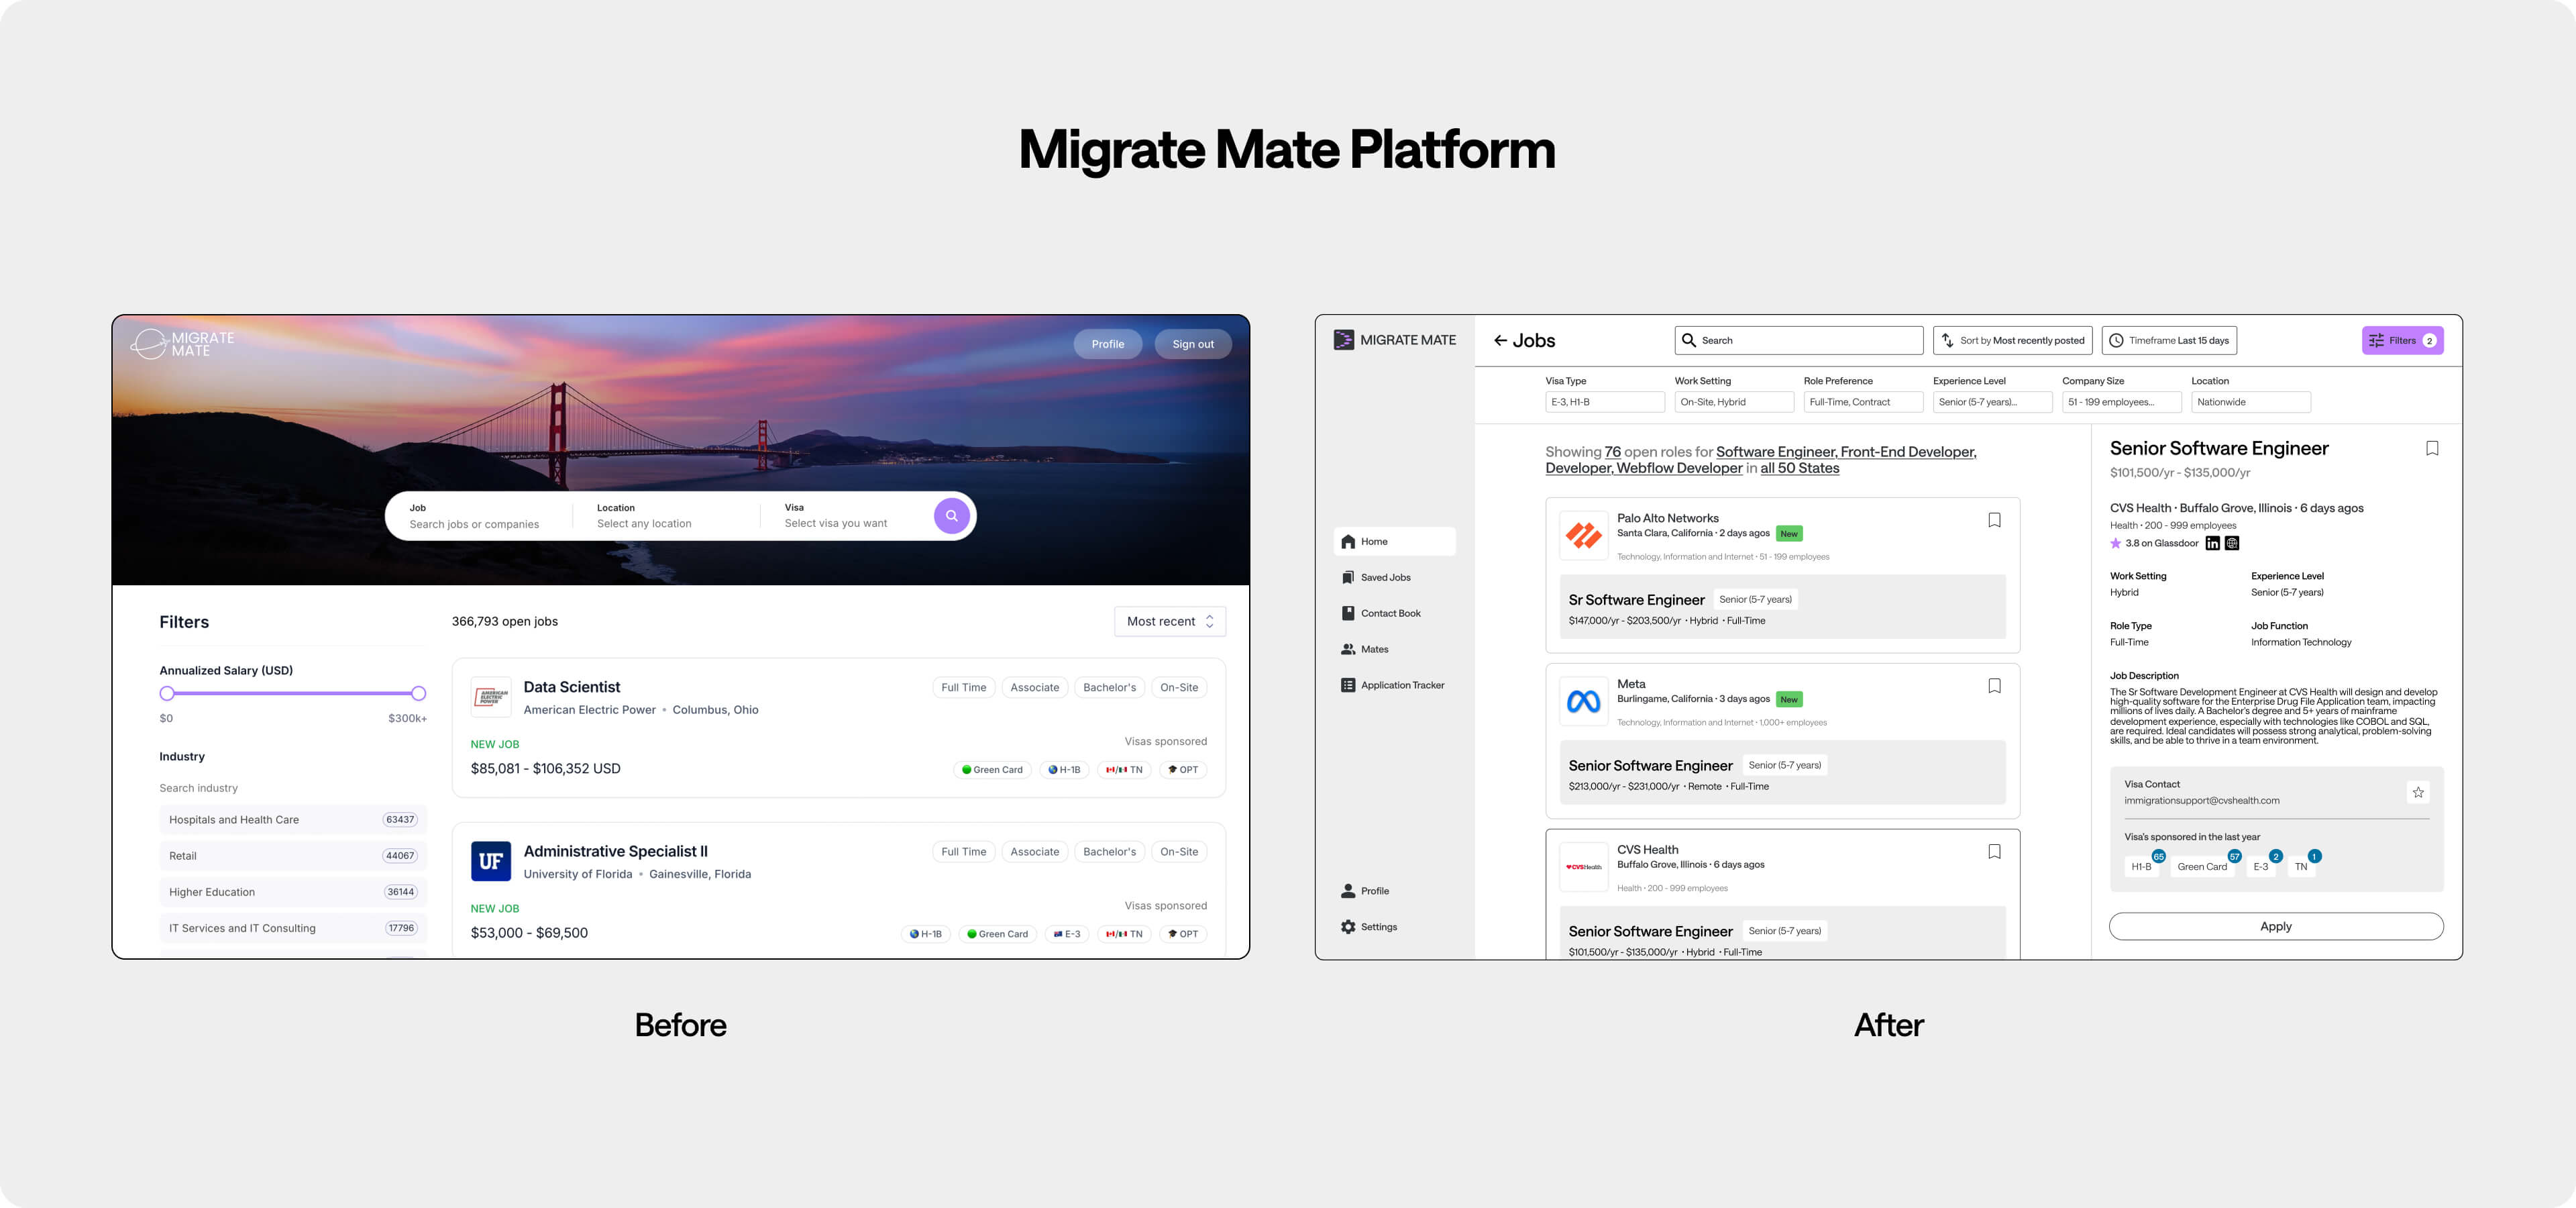The height and width of the screenshot is (1208, 2576).
Task: Star the Visa Contact email
Action: coord(2418,792)
